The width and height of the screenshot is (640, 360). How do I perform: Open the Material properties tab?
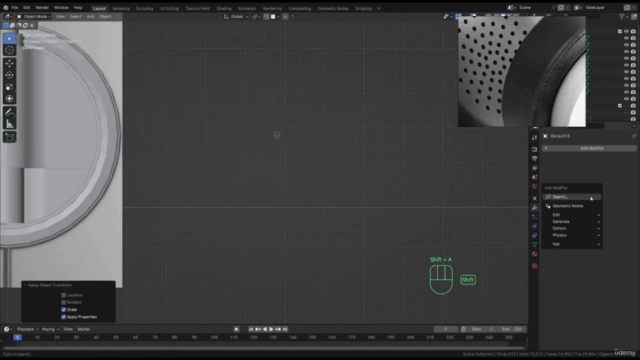535,254
